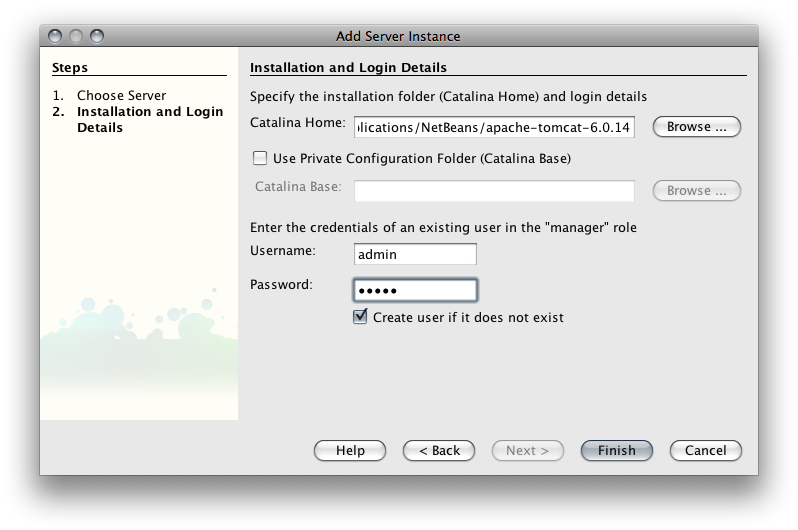Open the Help button
The width and height of the screenshot is (798, 530).
[350, 451]
